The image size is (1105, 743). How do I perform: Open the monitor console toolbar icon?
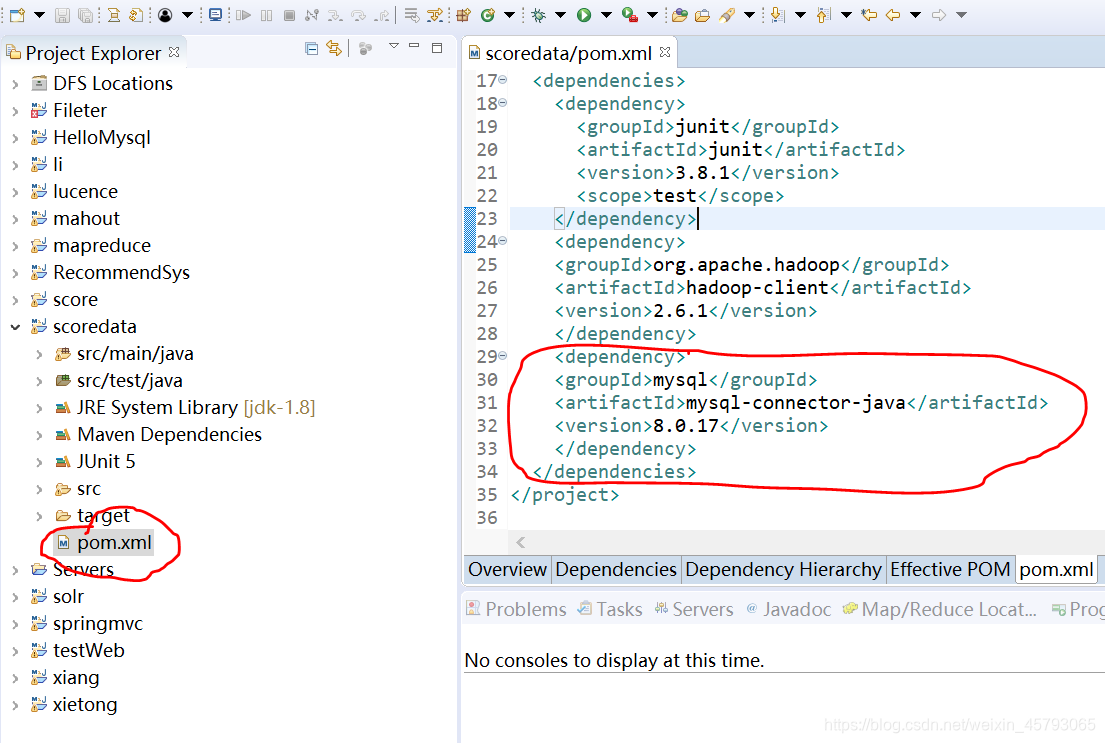tap(216, 15)
